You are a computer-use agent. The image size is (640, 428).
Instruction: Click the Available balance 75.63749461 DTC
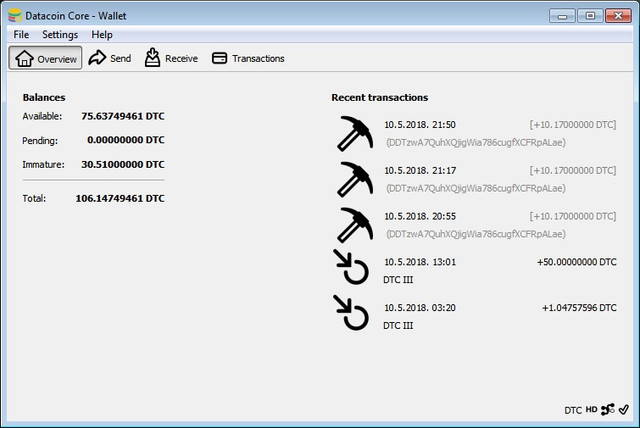point(123,116)
